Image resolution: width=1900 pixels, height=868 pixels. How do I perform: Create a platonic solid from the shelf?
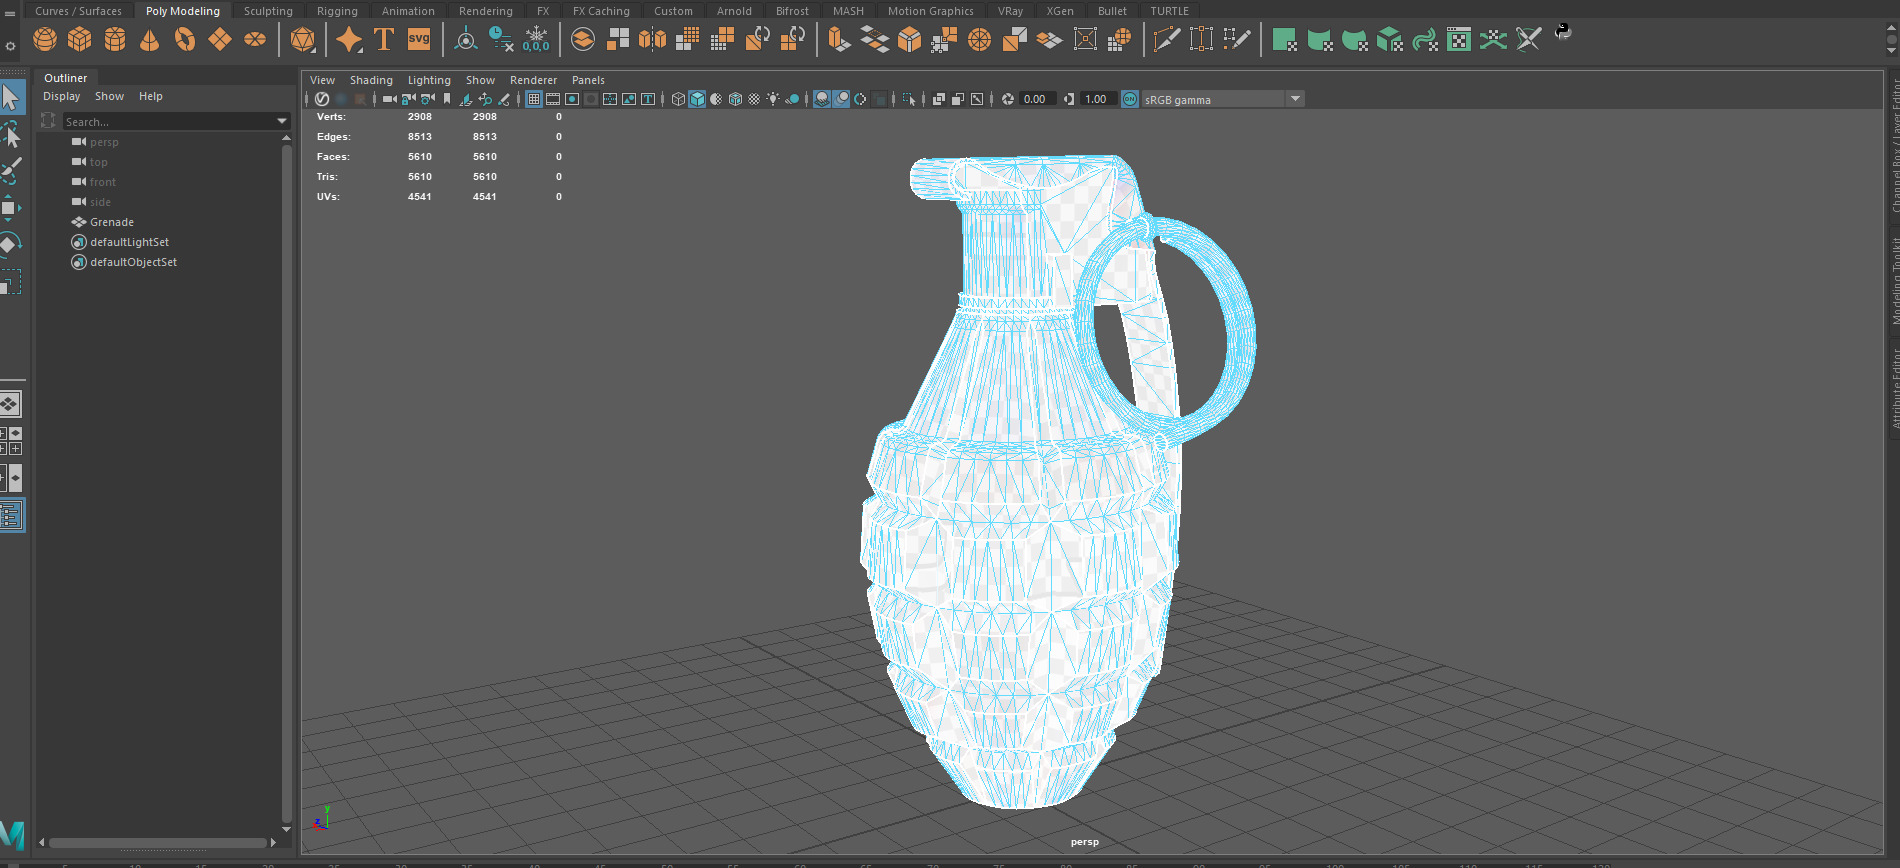[x=302, y=39]
